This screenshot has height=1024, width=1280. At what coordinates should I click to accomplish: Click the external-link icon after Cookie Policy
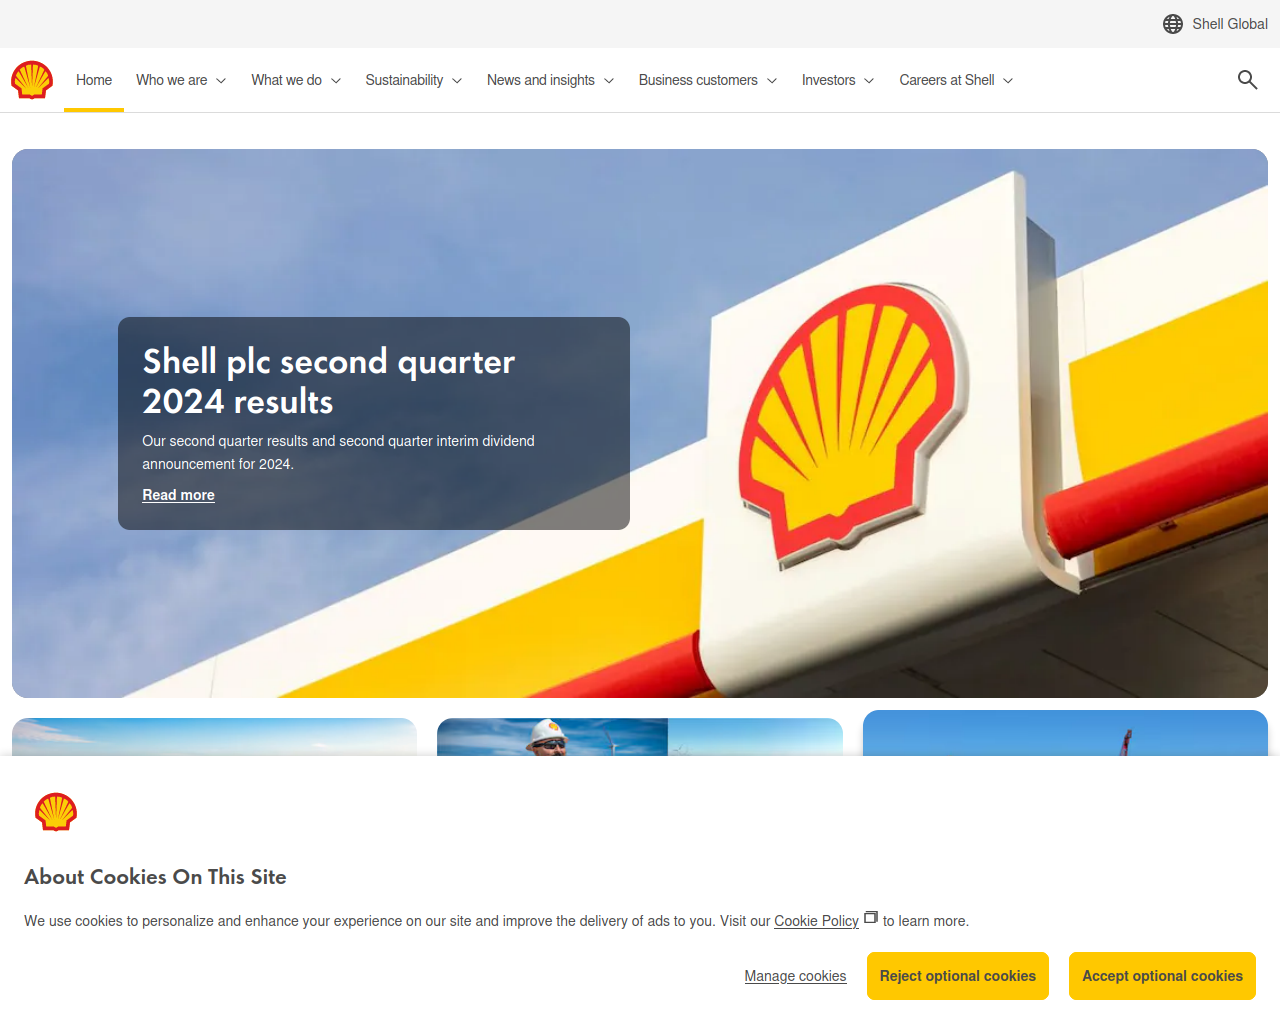tap(871, 917)
